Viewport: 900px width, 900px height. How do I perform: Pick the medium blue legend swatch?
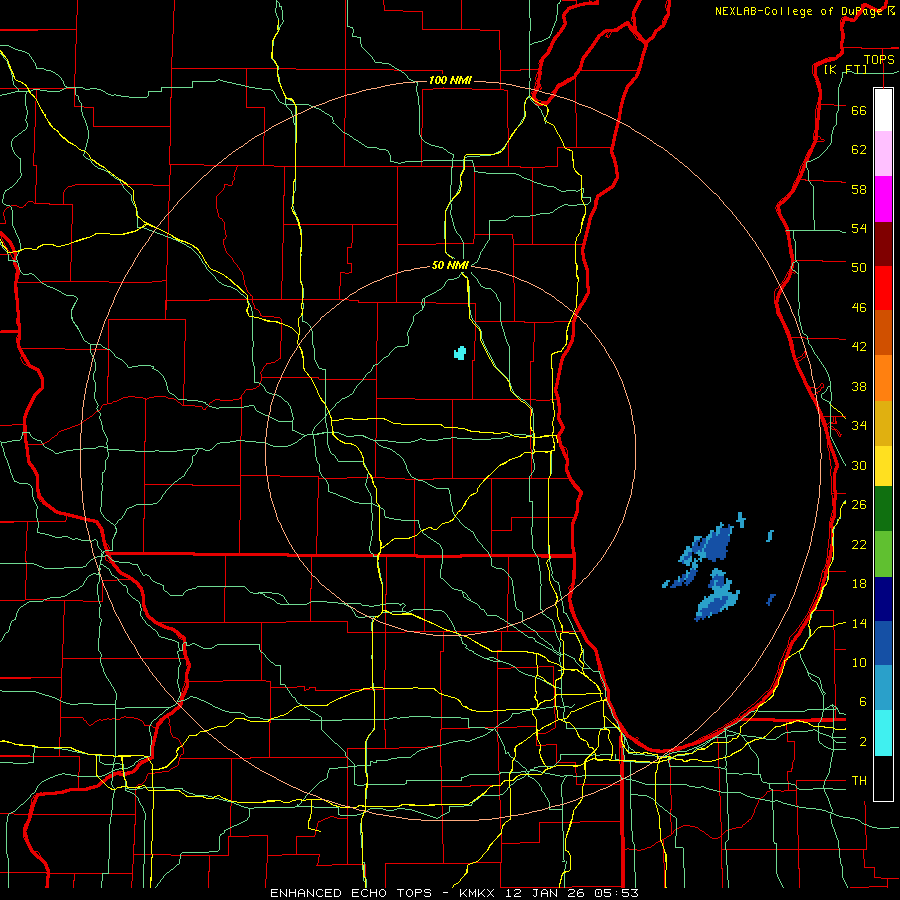point(883,643)
